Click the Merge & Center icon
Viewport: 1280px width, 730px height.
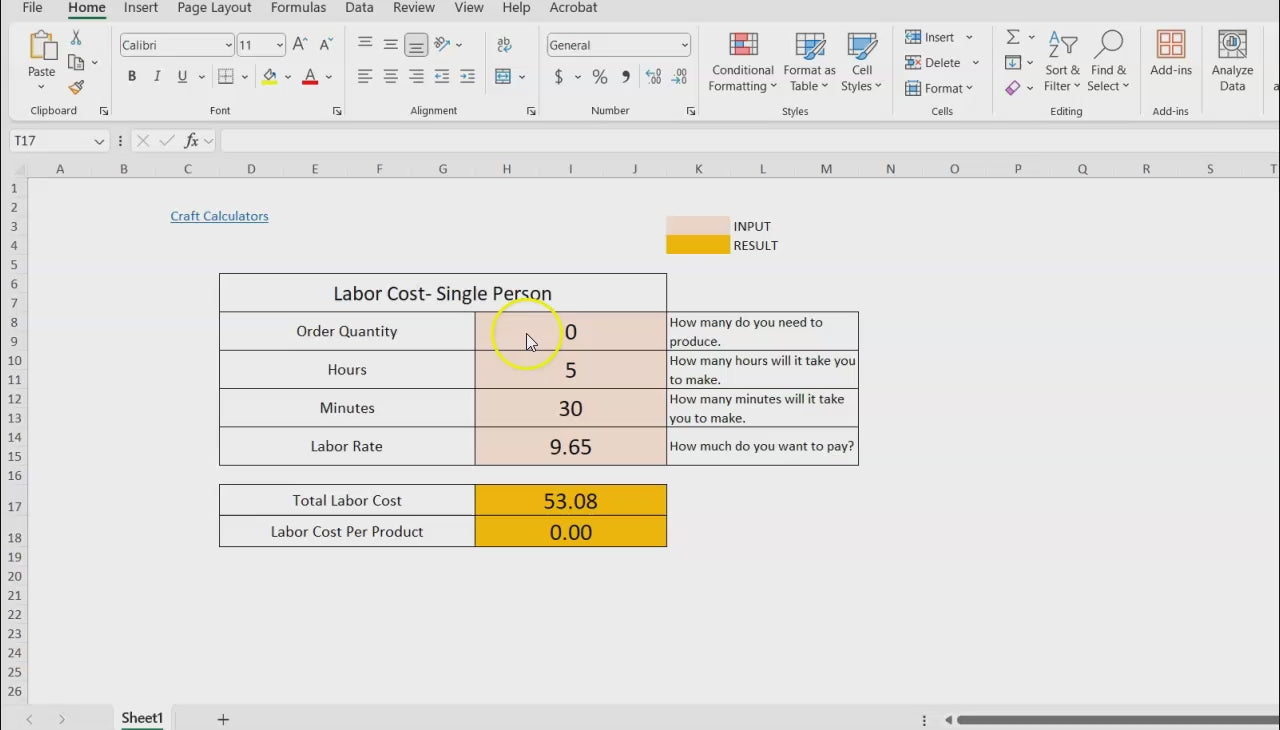pos(503,77)
